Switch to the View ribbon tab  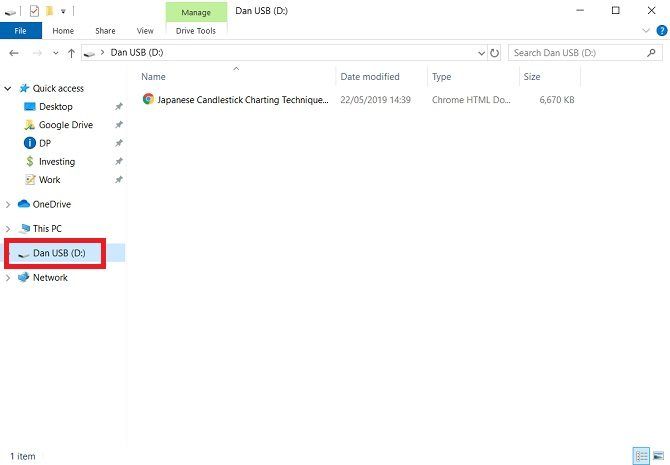[x=145, y=31]
